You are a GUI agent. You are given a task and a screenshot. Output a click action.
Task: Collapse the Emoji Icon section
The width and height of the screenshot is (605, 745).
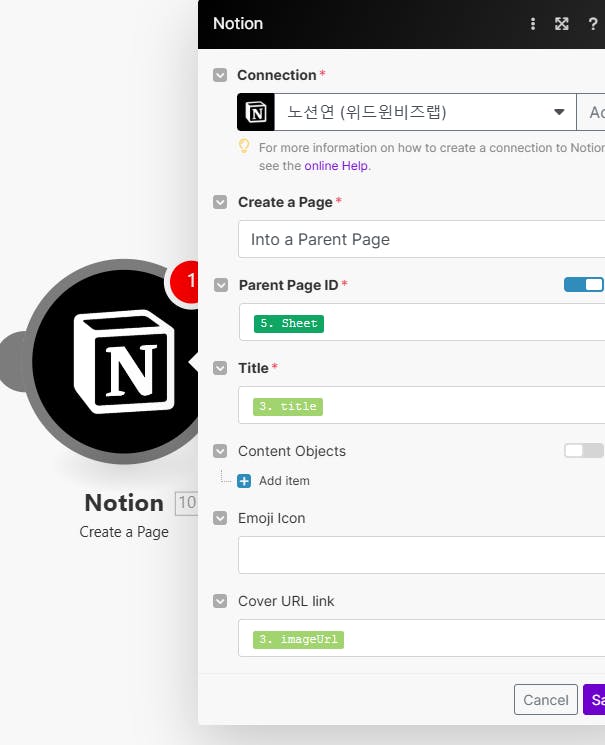pos(220,518)
